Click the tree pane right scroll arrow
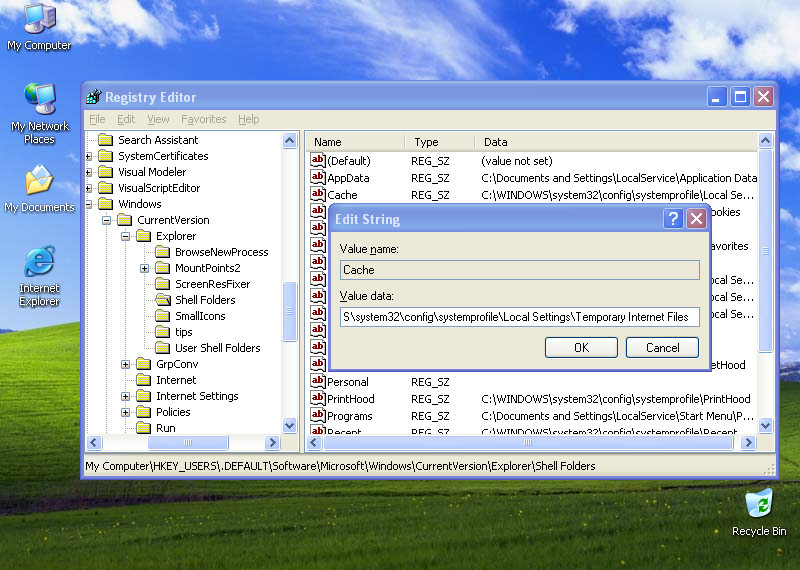The height and width of the screenshot is (570, 800). coord(272,442)
